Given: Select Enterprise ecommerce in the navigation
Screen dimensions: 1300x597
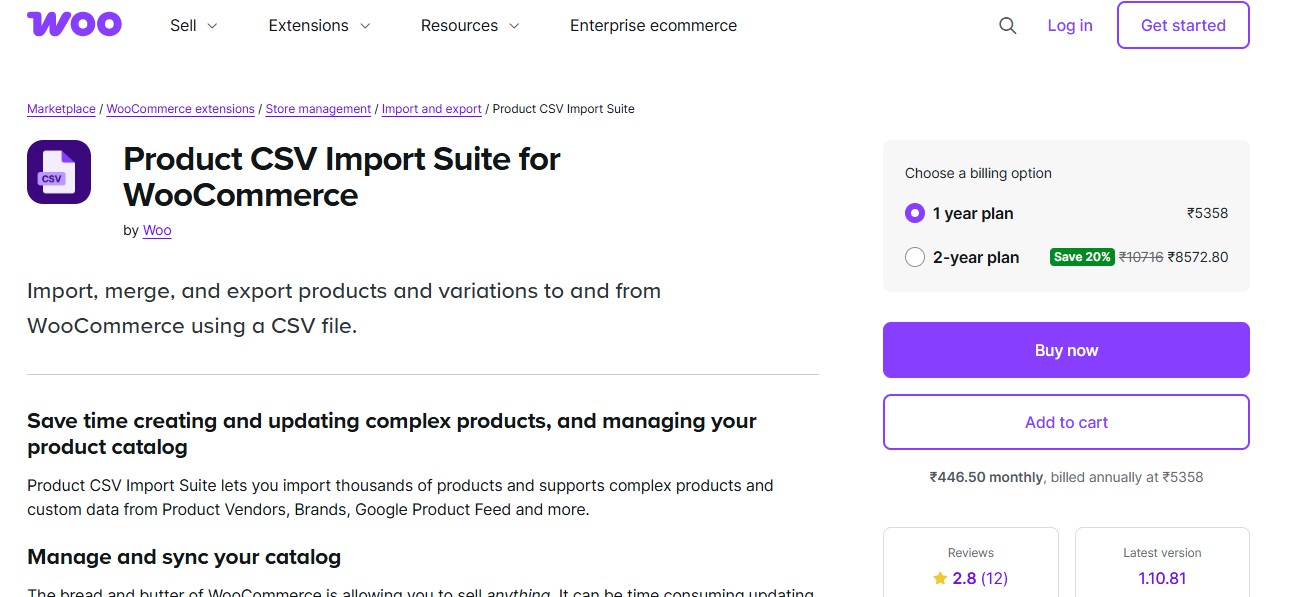Looking at the screenshot, I should point(653,25).
